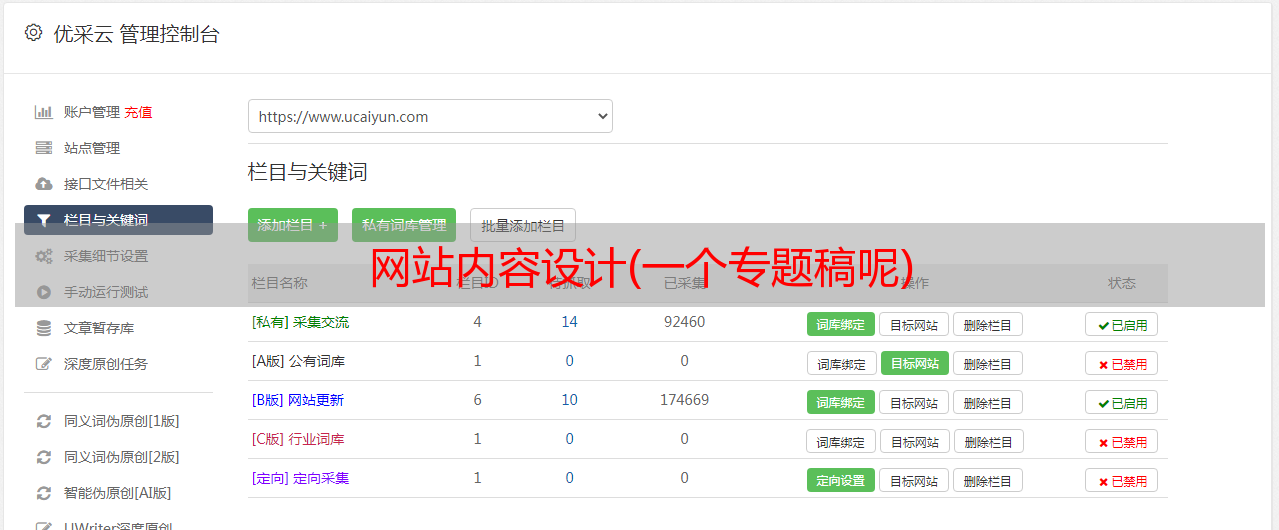Image resolution: width=1279 pixels, height=530 pixels.
Task: Click the filter icon for 栏目与关键词
Action: pos(43,220)
